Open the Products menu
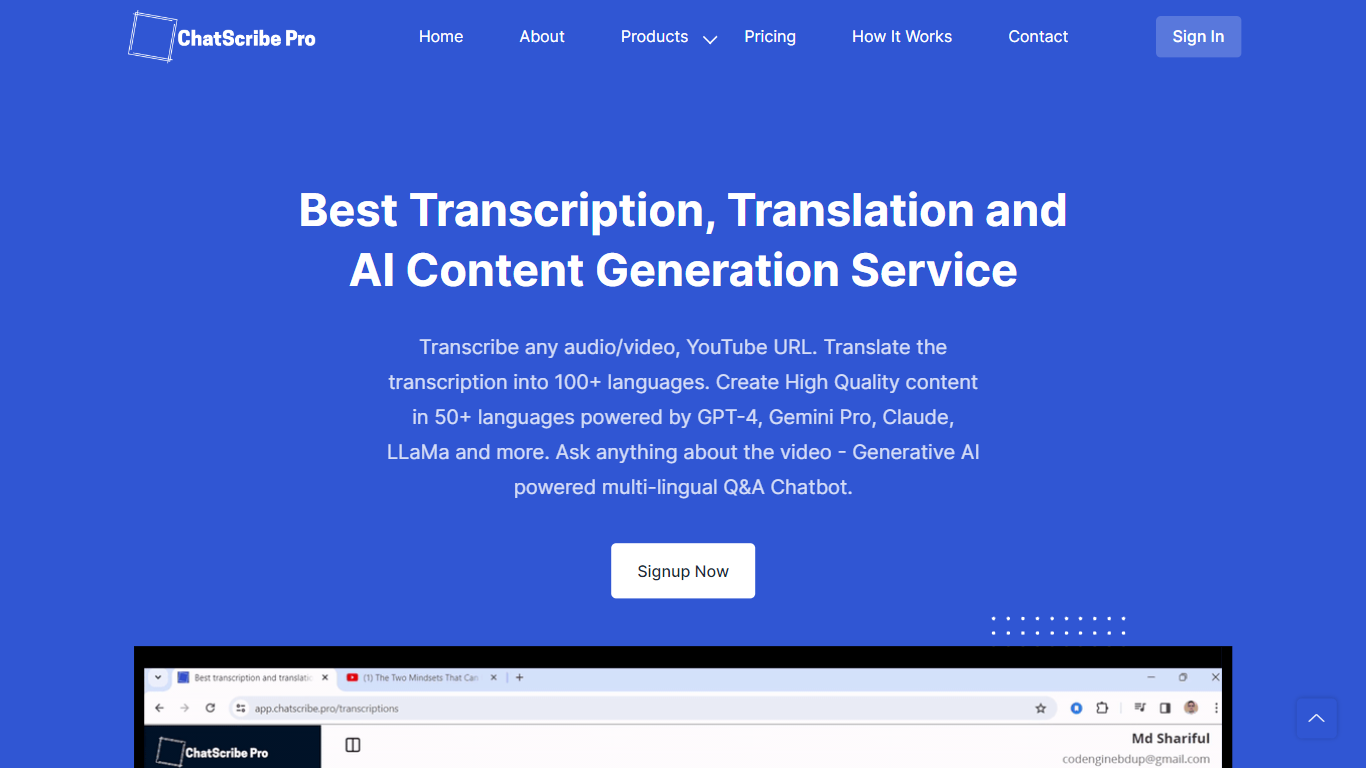This screenshot has width=1366, height=768. 654,37
